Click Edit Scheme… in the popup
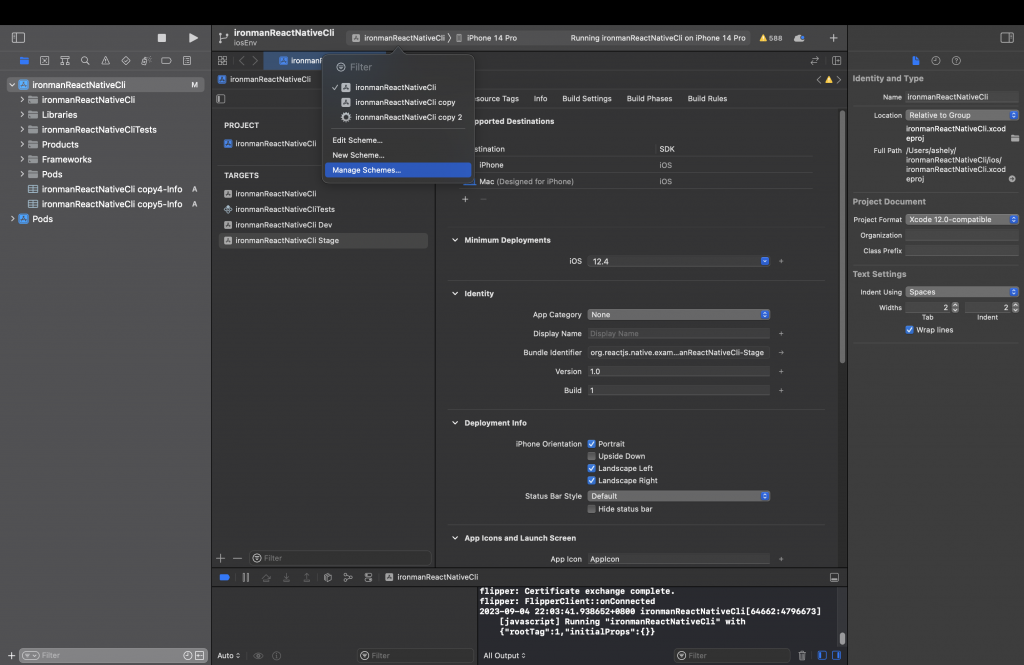This screenshot has height=665, width=1024. point(357,140)
